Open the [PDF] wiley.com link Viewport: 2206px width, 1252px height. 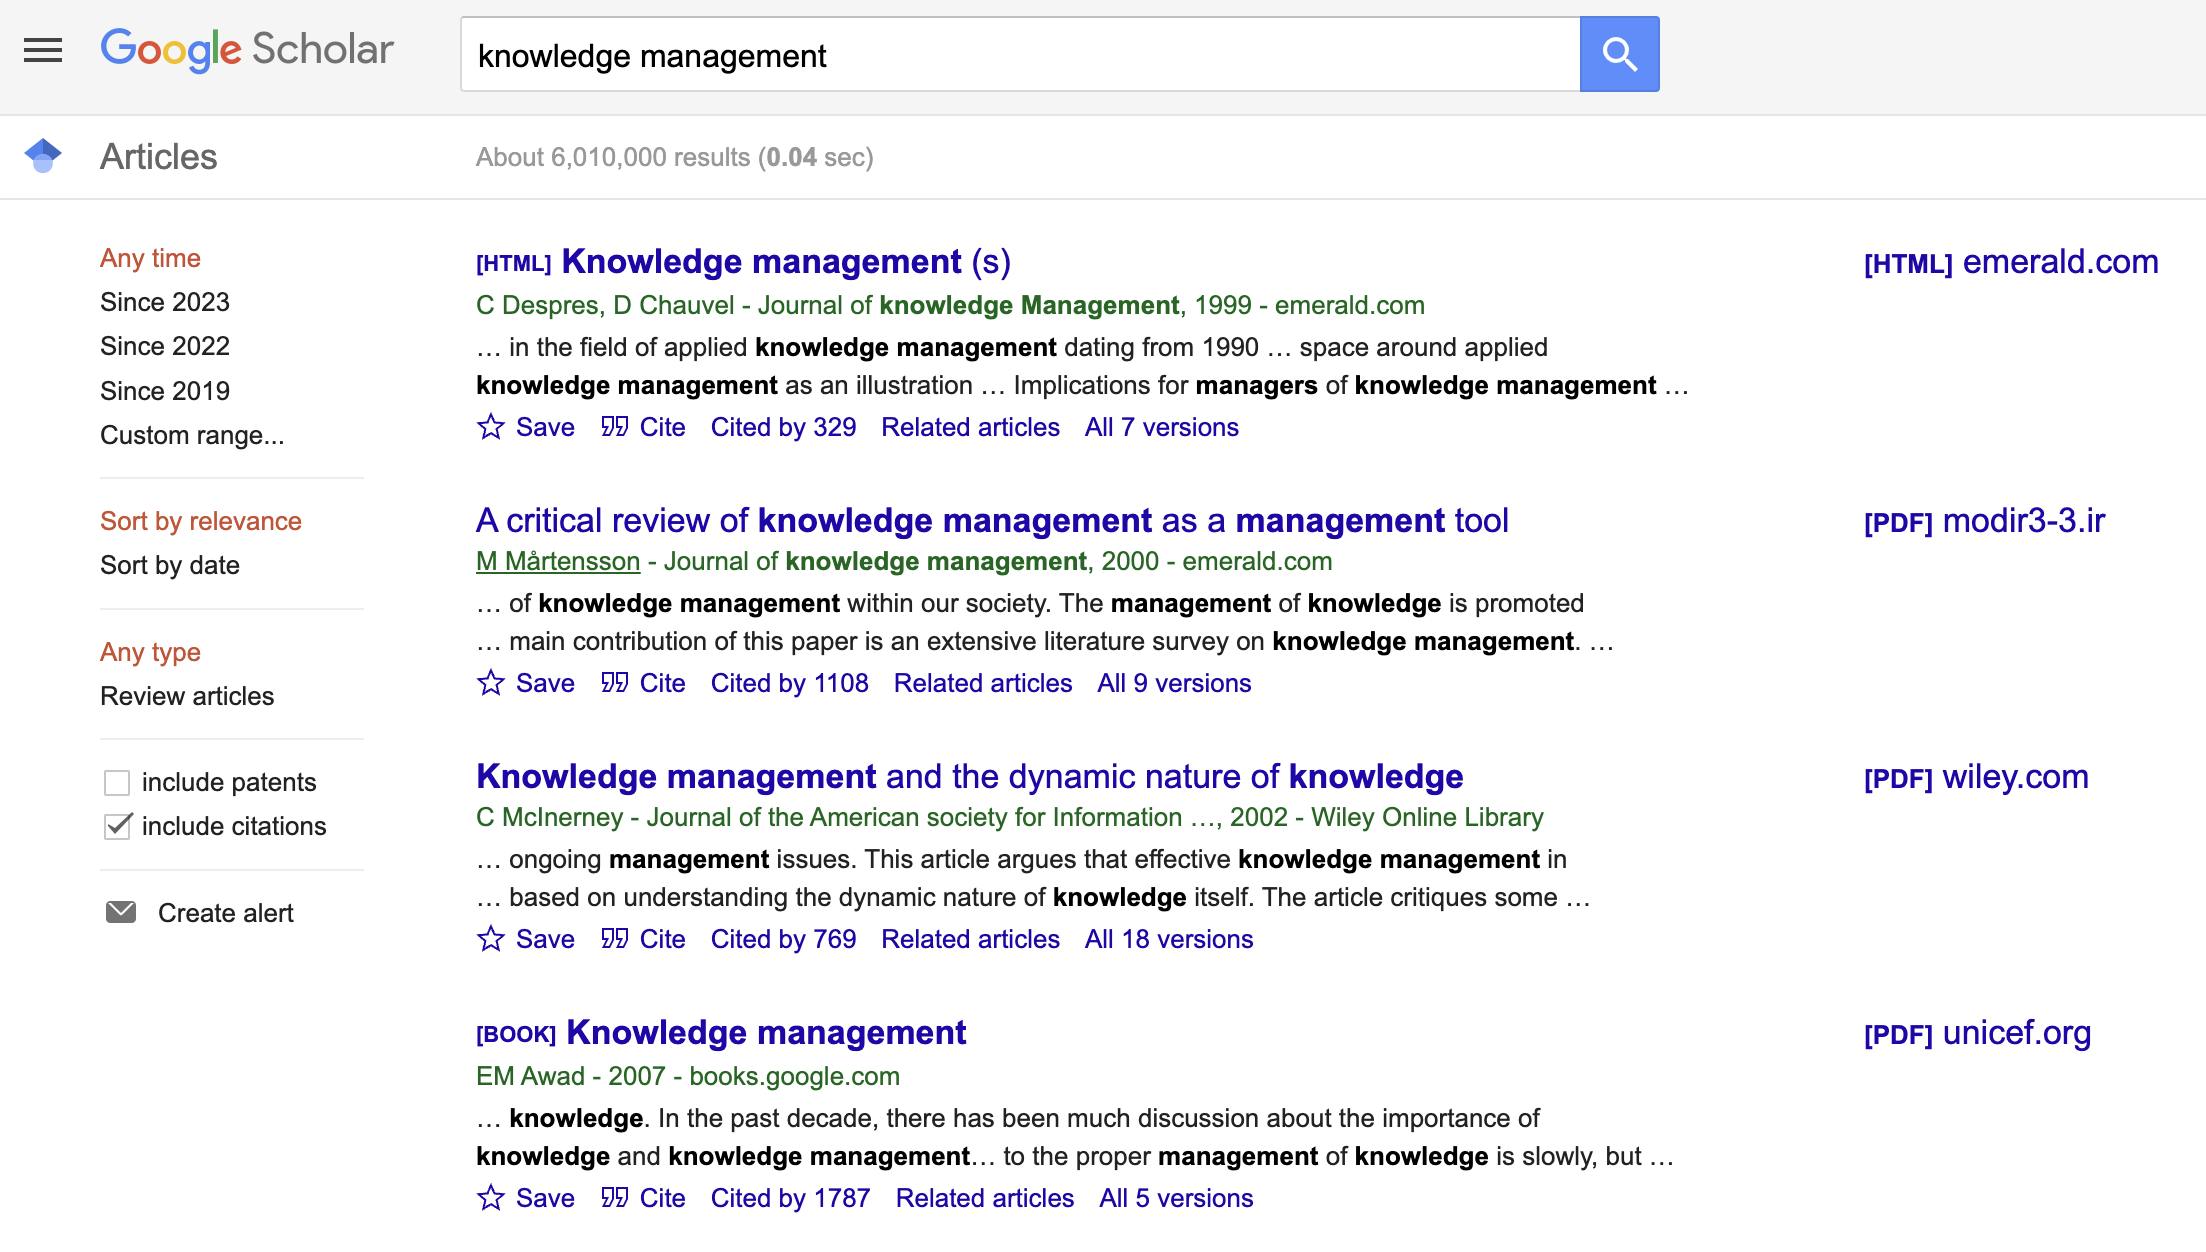1976,777
